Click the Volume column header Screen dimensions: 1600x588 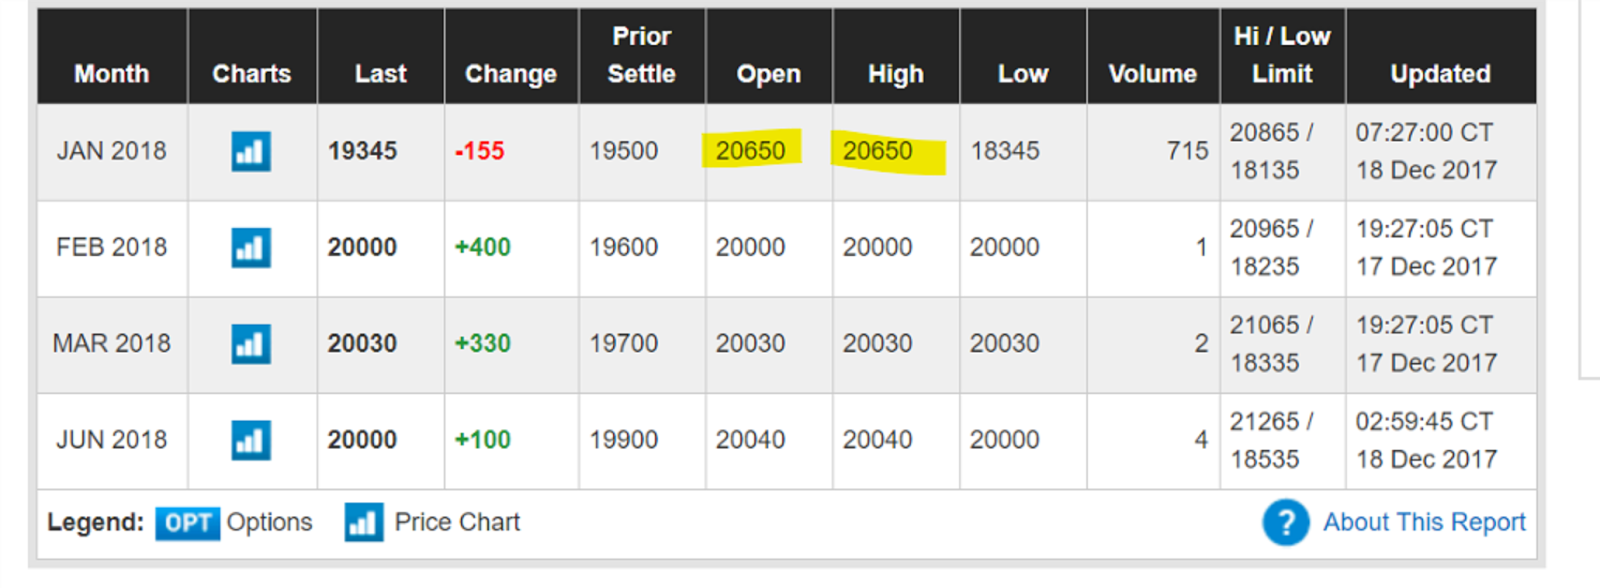coord(1152,74)
